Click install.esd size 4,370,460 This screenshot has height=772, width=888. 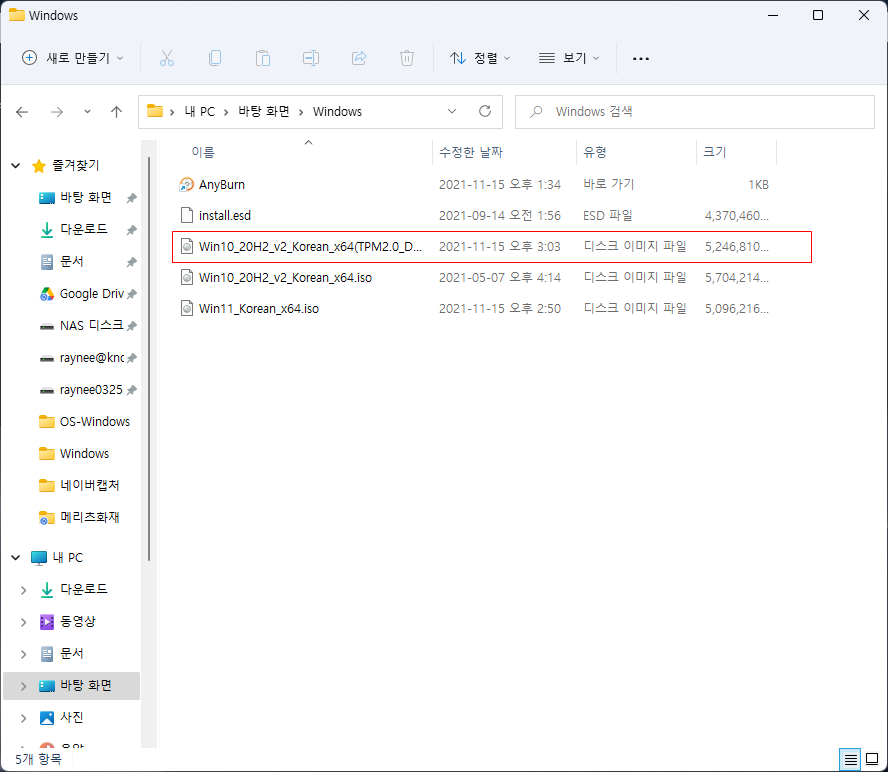click(736, 216)
